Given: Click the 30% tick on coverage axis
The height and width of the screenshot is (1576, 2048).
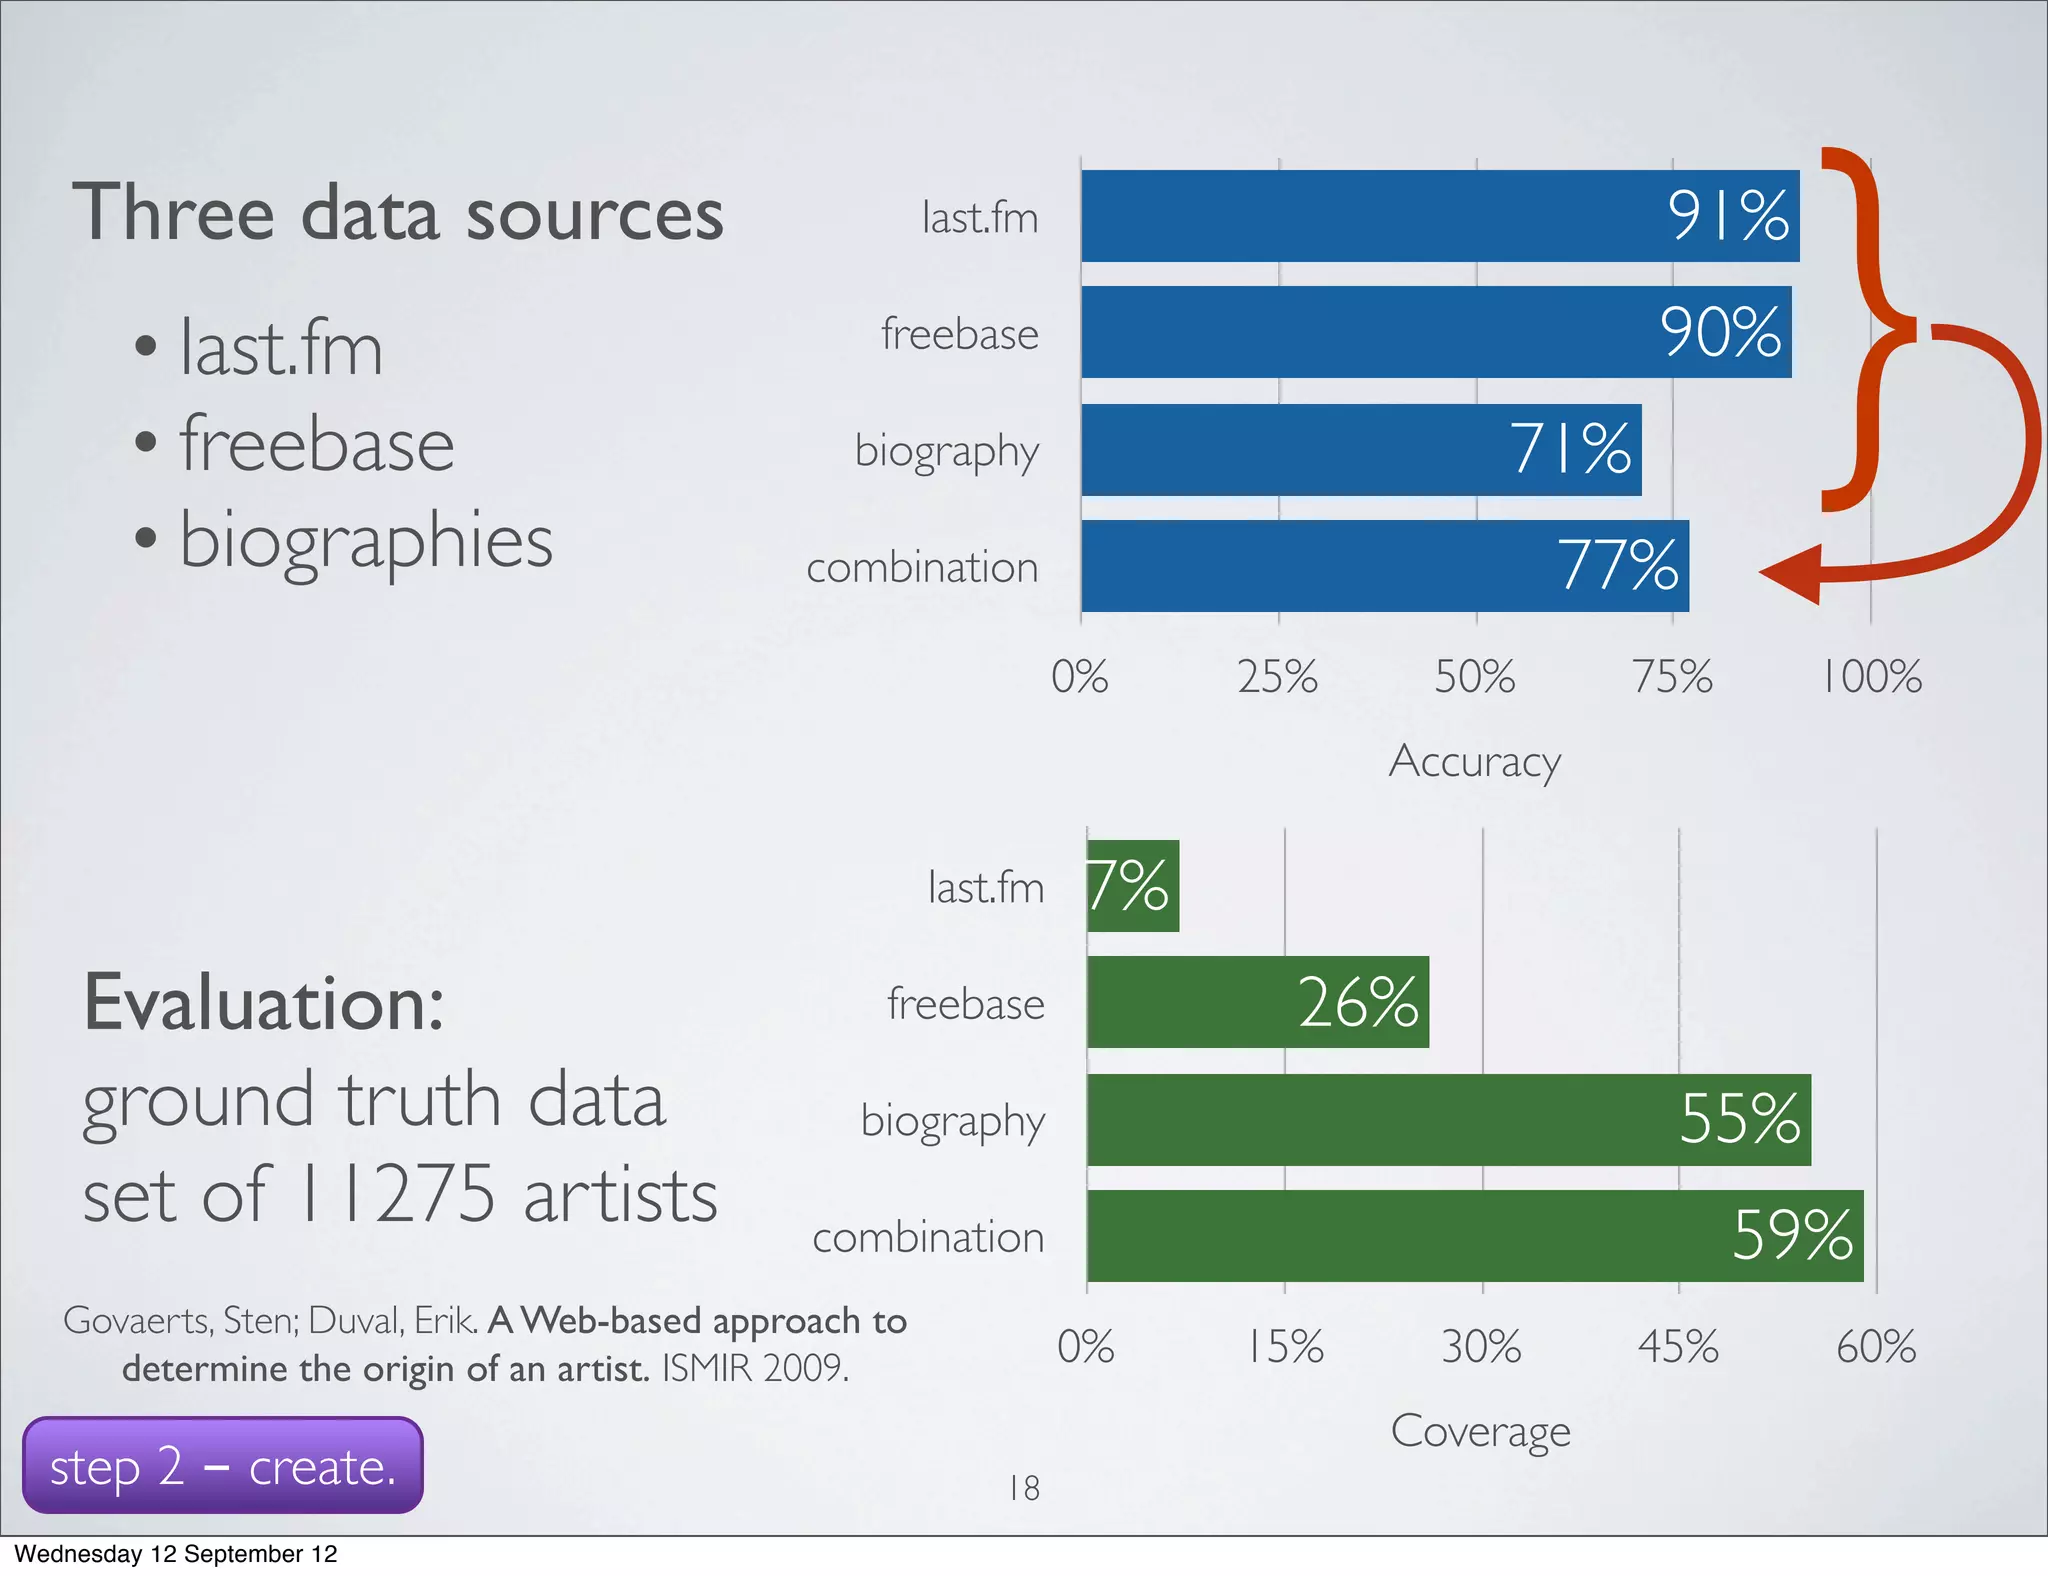Looking at the screenshot, I should pos(1481,1347).
